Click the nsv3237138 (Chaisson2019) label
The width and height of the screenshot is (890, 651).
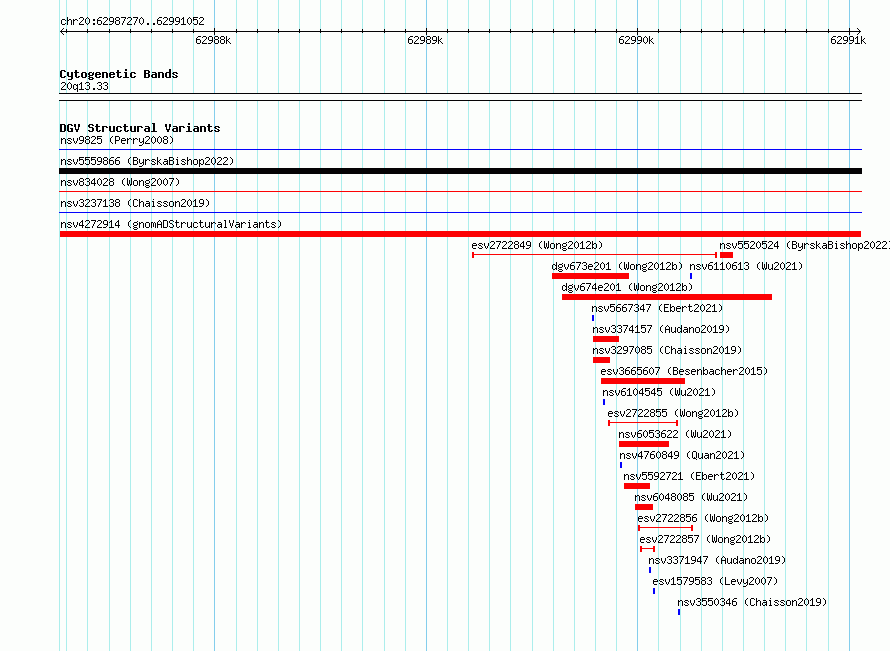click(x=135, y=203)
